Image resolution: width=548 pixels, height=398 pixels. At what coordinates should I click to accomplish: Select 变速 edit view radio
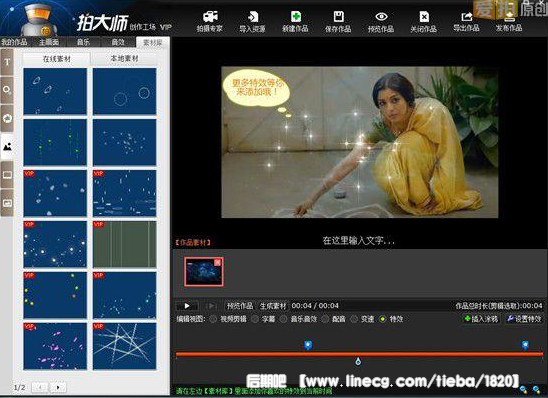coord(354,319)
